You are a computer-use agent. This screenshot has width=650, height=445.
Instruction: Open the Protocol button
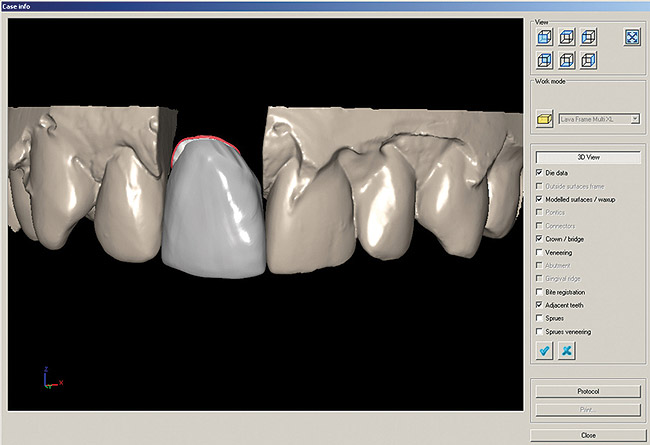pyautogui.click(x=588, y=391)
